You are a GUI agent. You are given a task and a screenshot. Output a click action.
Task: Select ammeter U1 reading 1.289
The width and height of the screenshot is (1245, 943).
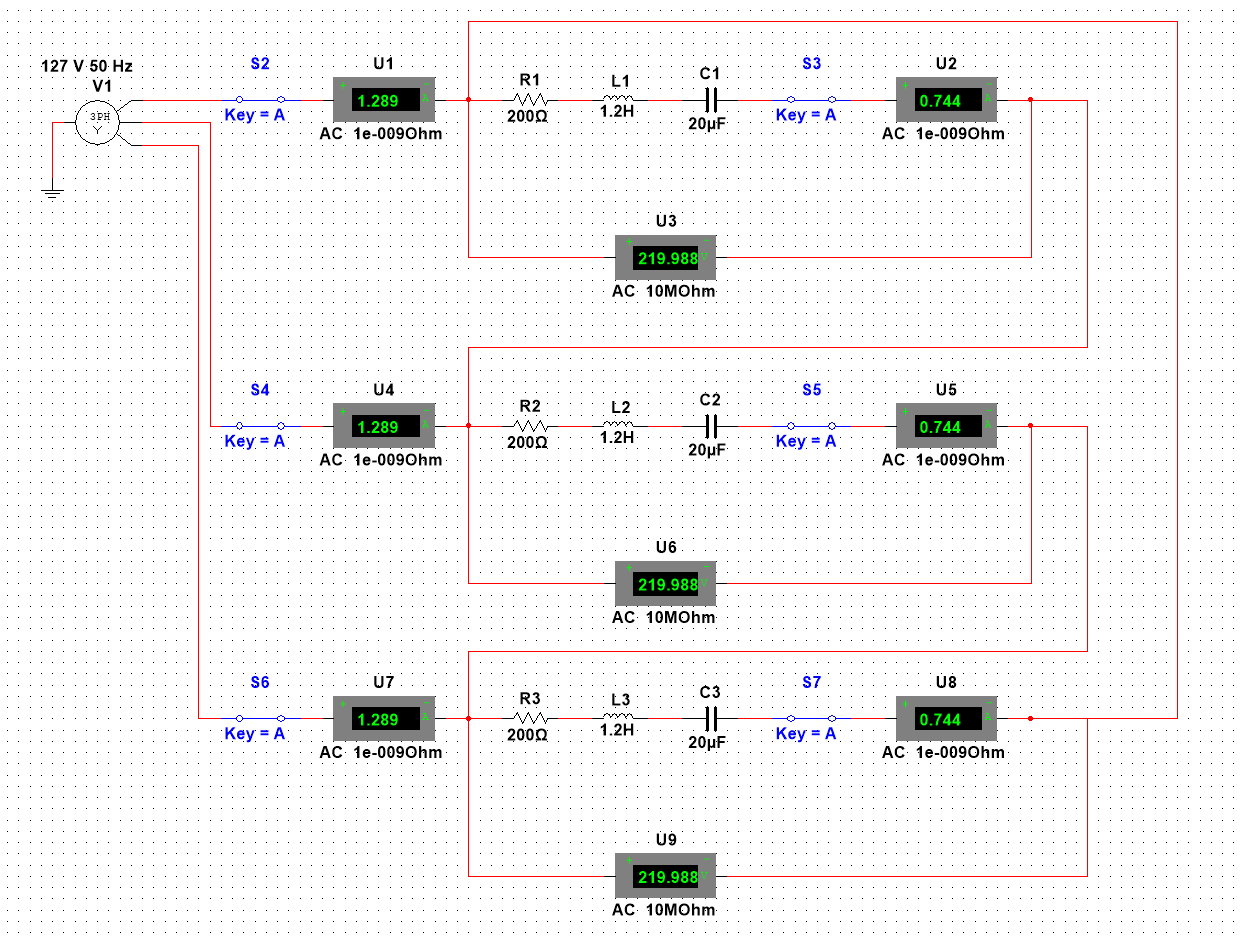(x=384, y=100)
